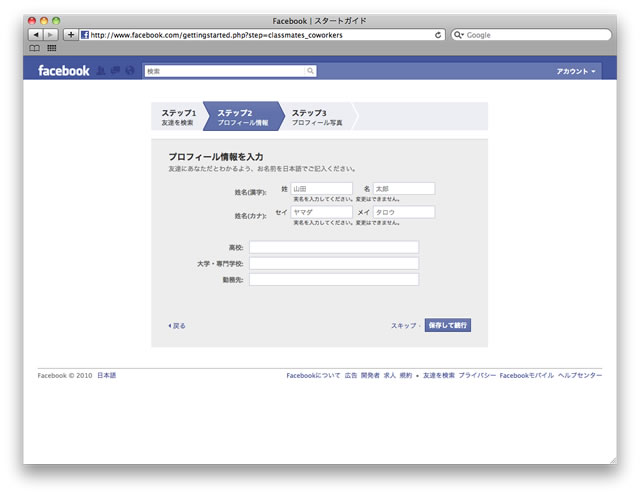
Task: Click the 戻る back link
Action: pos(177,326)
